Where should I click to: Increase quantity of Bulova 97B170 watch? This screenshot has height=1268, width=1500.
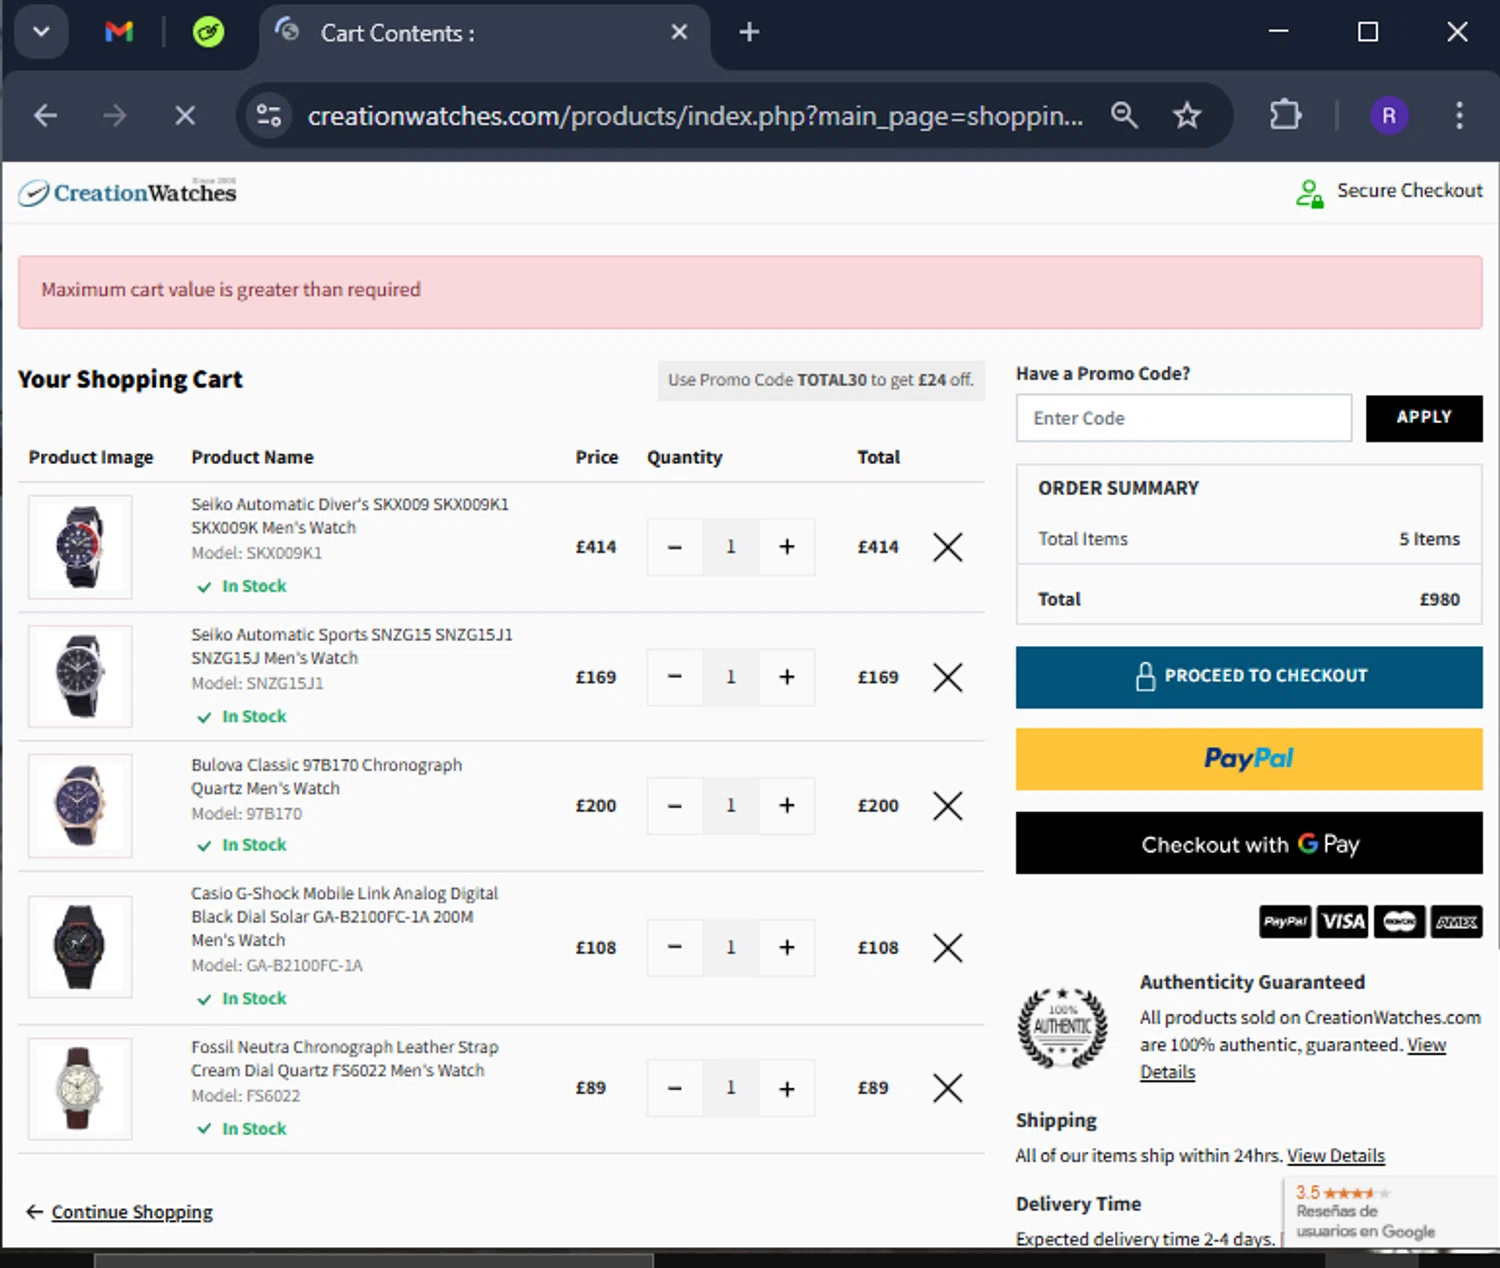tap(787, 806)
